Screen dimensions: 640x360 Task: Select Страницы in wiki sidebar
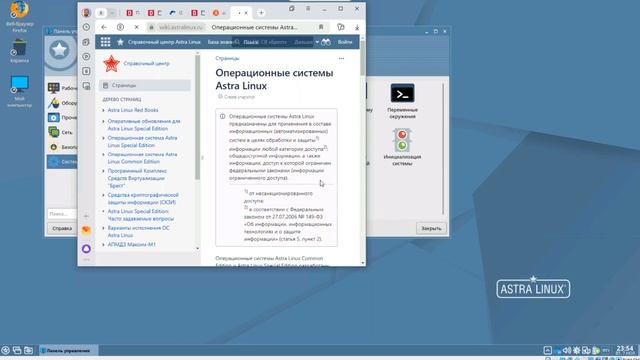tap(145, 85)
